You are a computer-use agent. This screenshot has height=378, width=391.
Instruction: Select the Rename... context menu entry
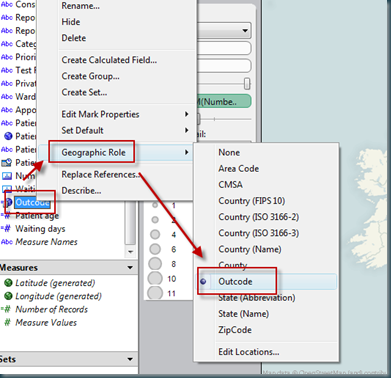(x=80, y=6)
